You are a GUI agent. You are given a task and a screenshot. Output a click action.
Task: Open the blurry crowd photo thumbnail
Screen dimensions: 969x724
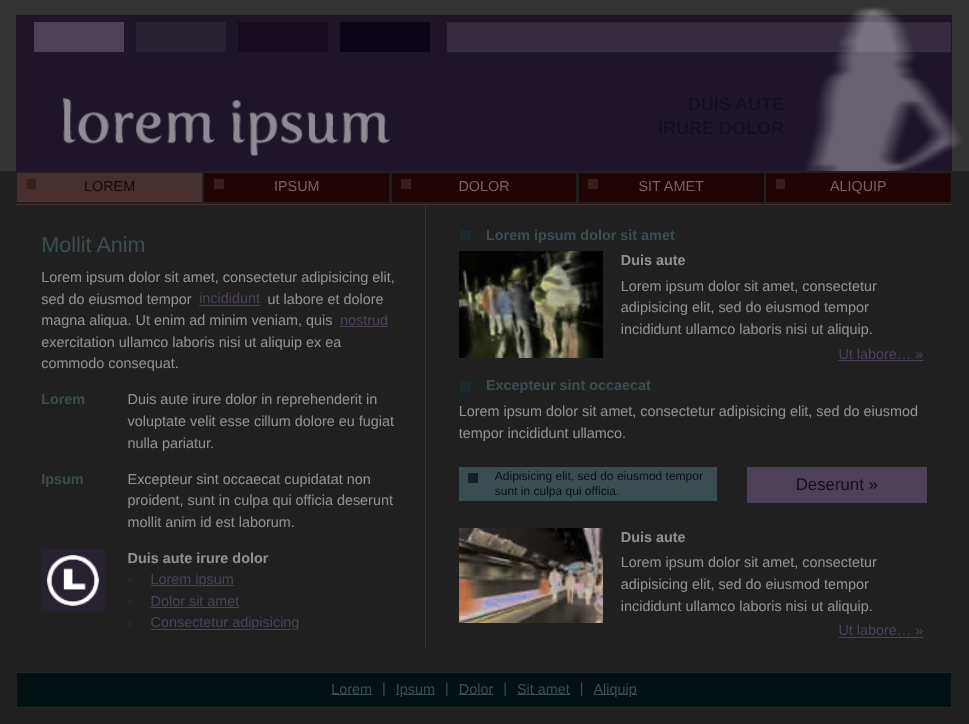(530, 305)
